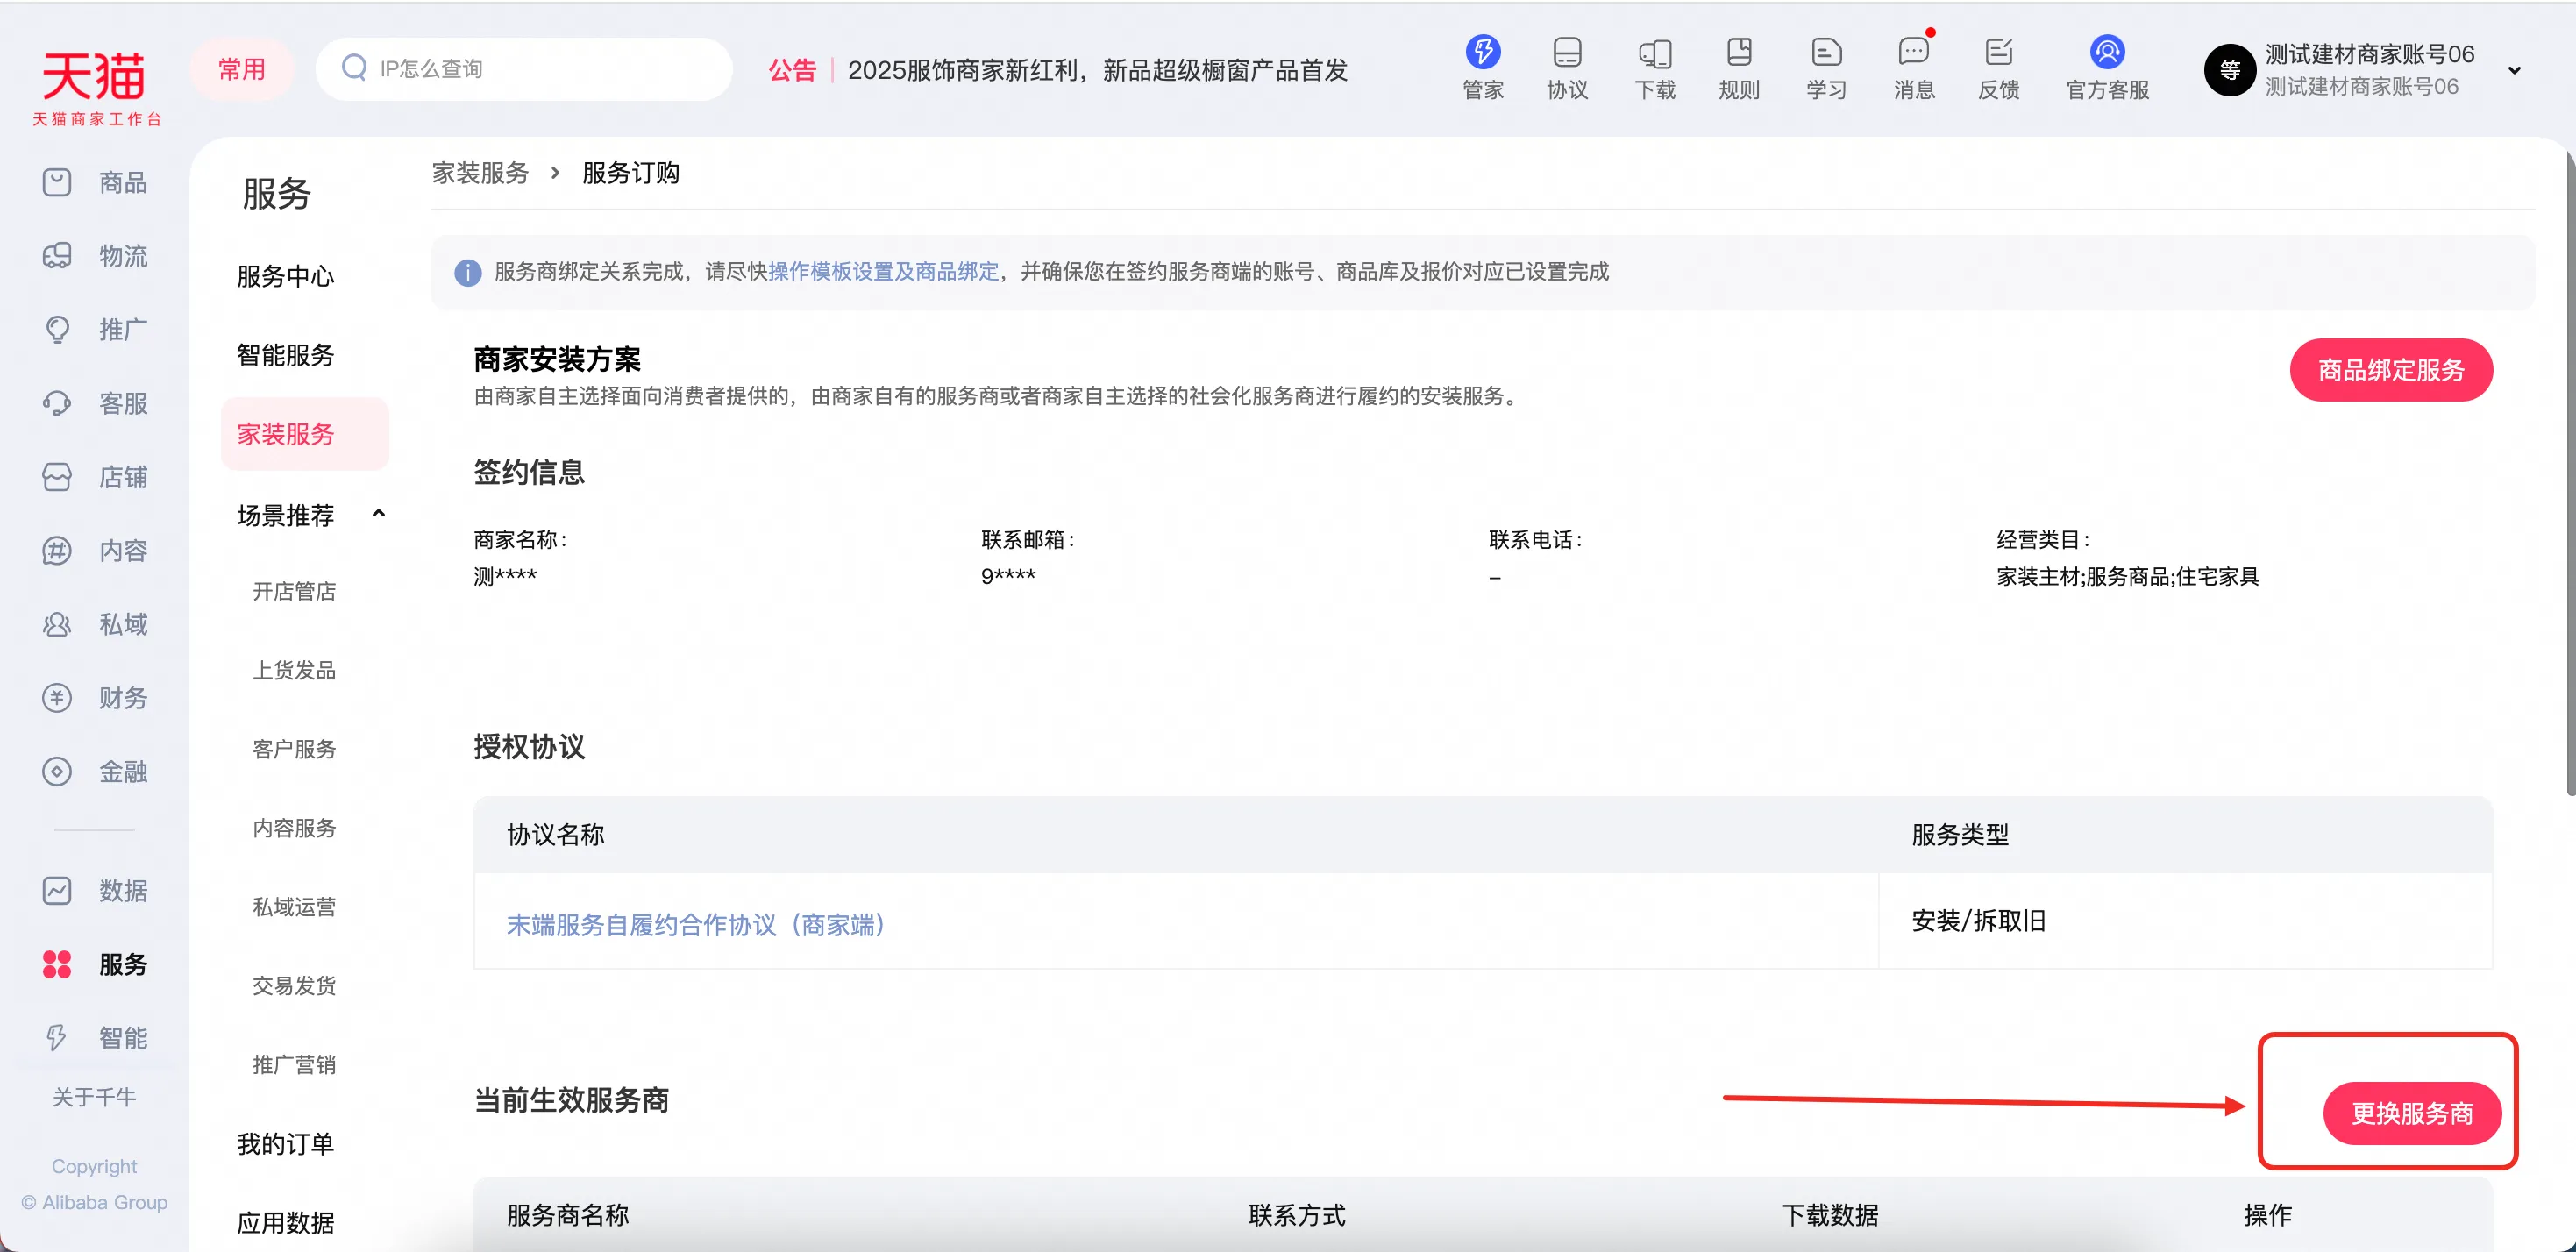Open 推广营销 submenu item
This screenshot has height=1252, width=2576.
(x=294, y=1065)
